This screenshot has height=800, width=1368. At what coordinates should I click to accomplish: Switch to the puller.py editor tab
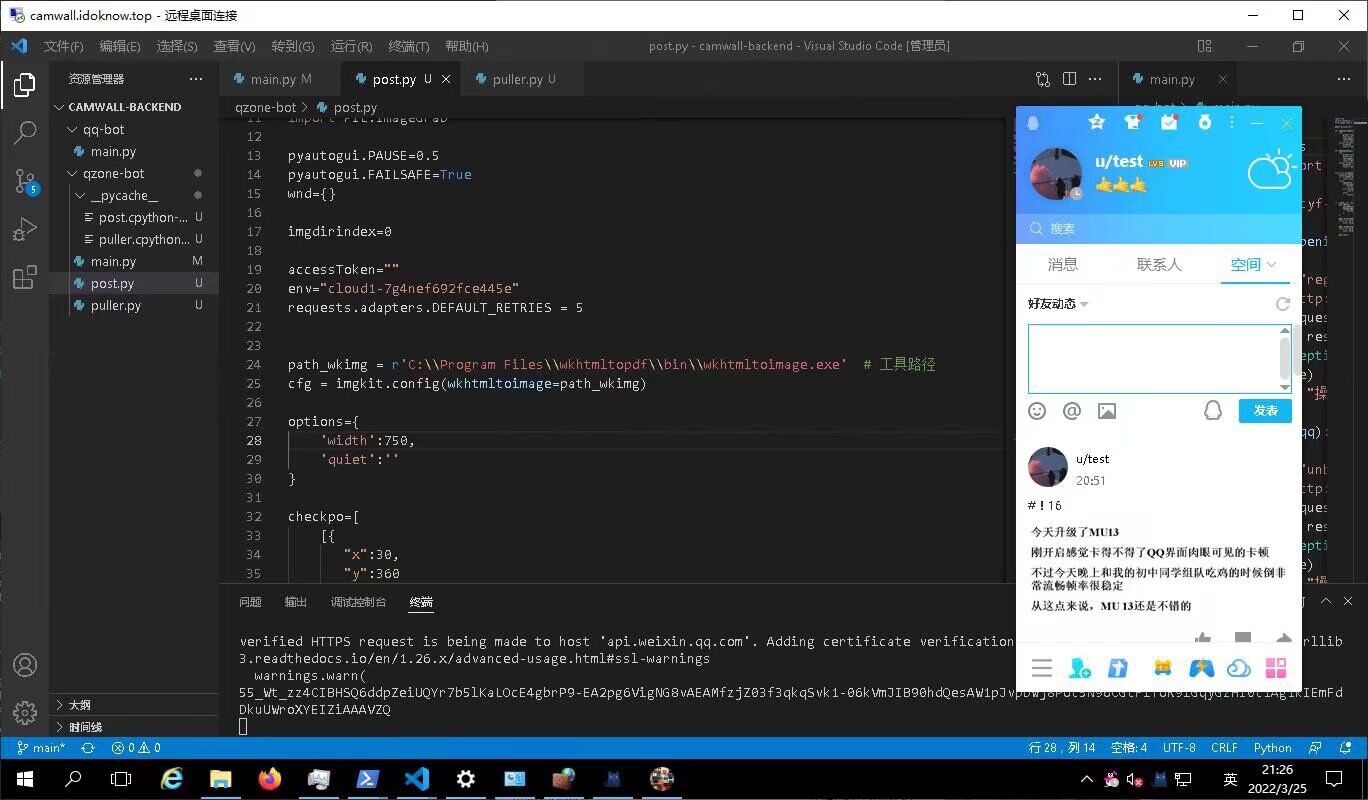click(517, 79)
